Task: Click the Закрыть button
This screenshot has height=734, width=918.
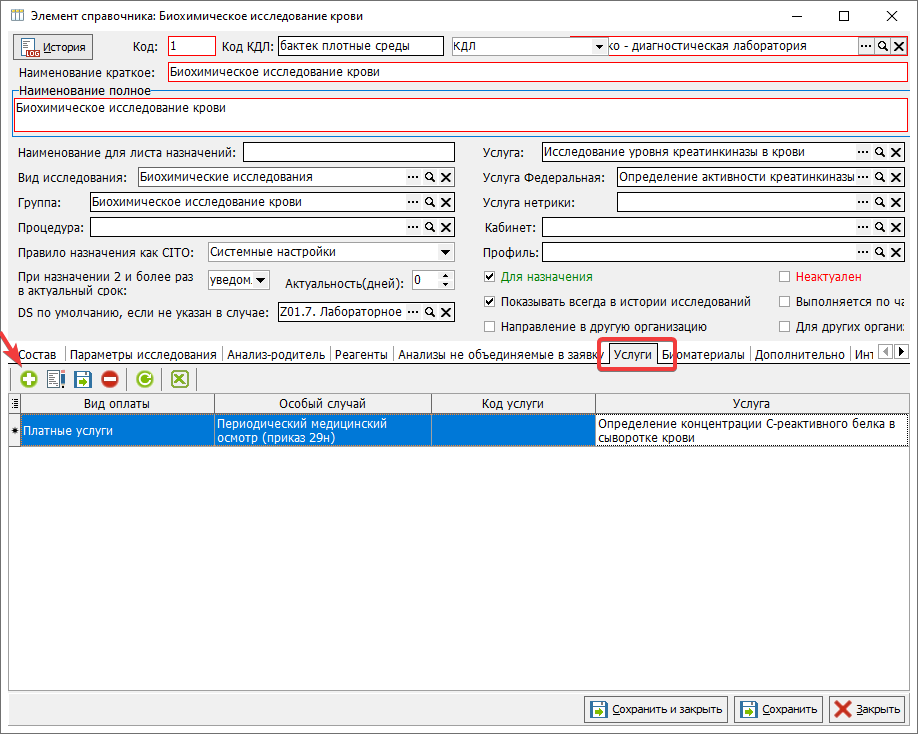Action: [867, 709]
